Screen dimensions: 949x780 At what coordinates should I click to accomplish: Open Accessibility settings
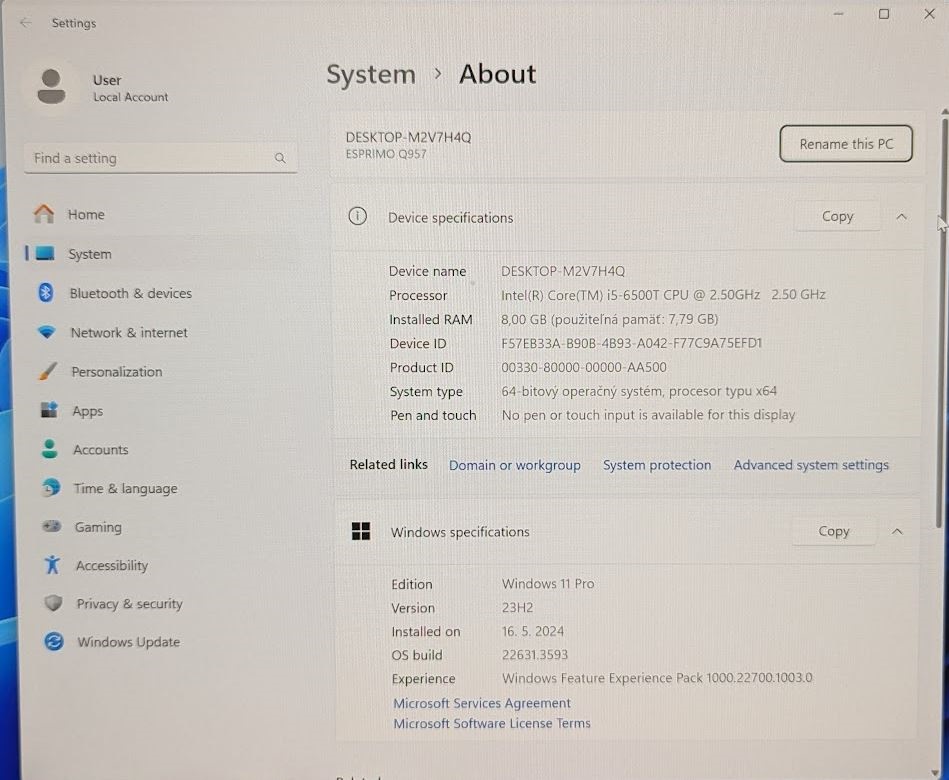110,565
